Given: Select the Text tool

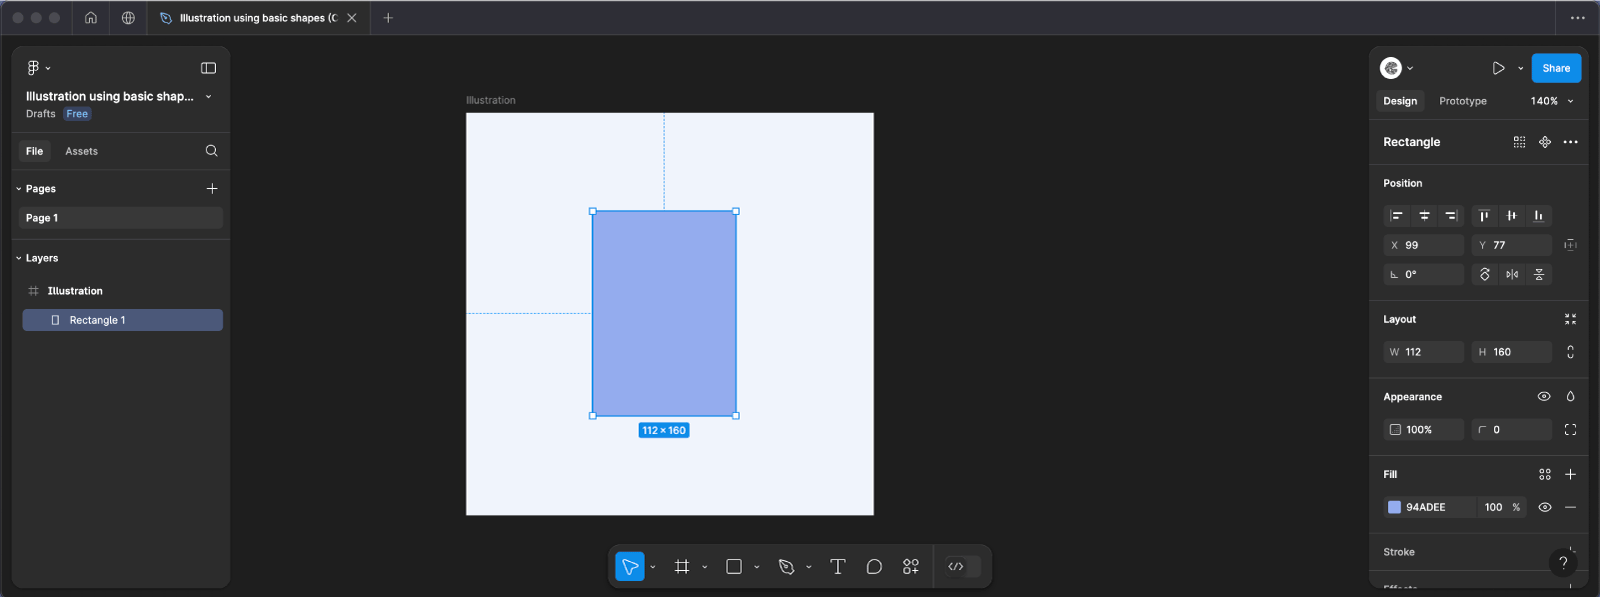Looking at the screenshot, I should (x=838, y=567).
